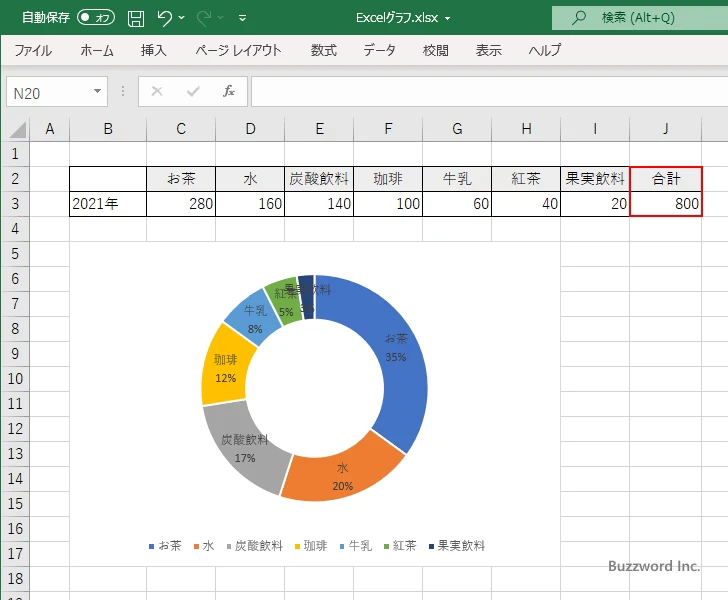Select the cell containing 140
This screenshot has height=600, width=728.
[x=319, y=204]
